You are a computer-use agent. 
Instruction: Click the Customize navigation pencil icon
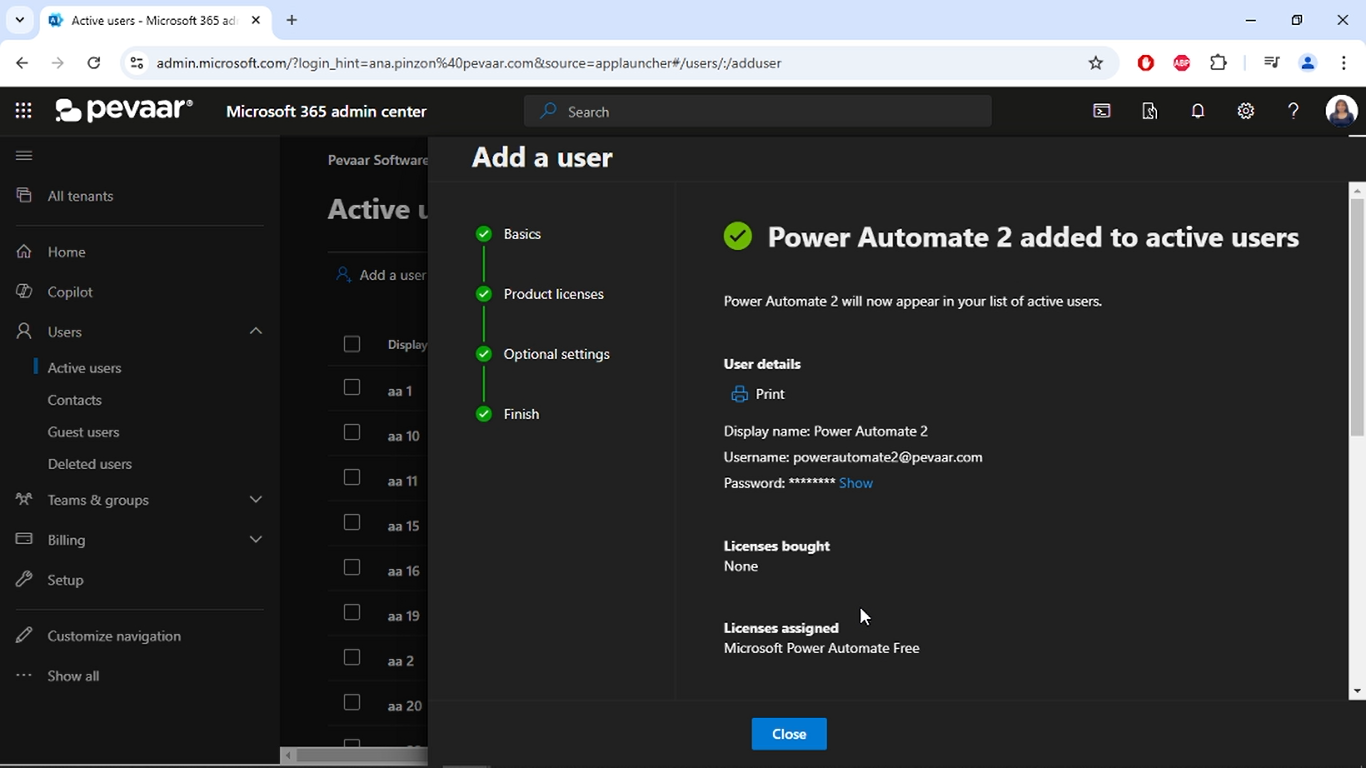24,636
